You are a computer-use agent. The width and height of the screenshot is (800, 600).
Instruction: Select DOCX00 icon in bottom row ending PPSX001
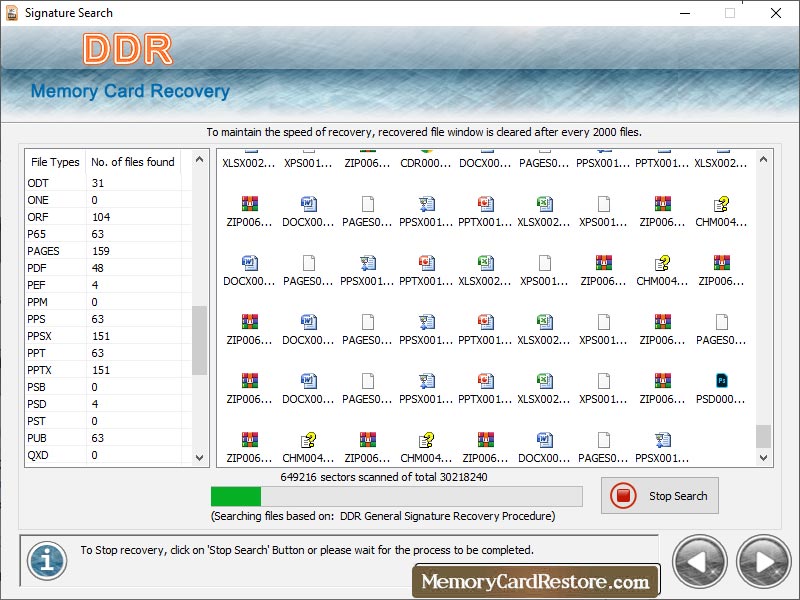(x=544, y=439)
